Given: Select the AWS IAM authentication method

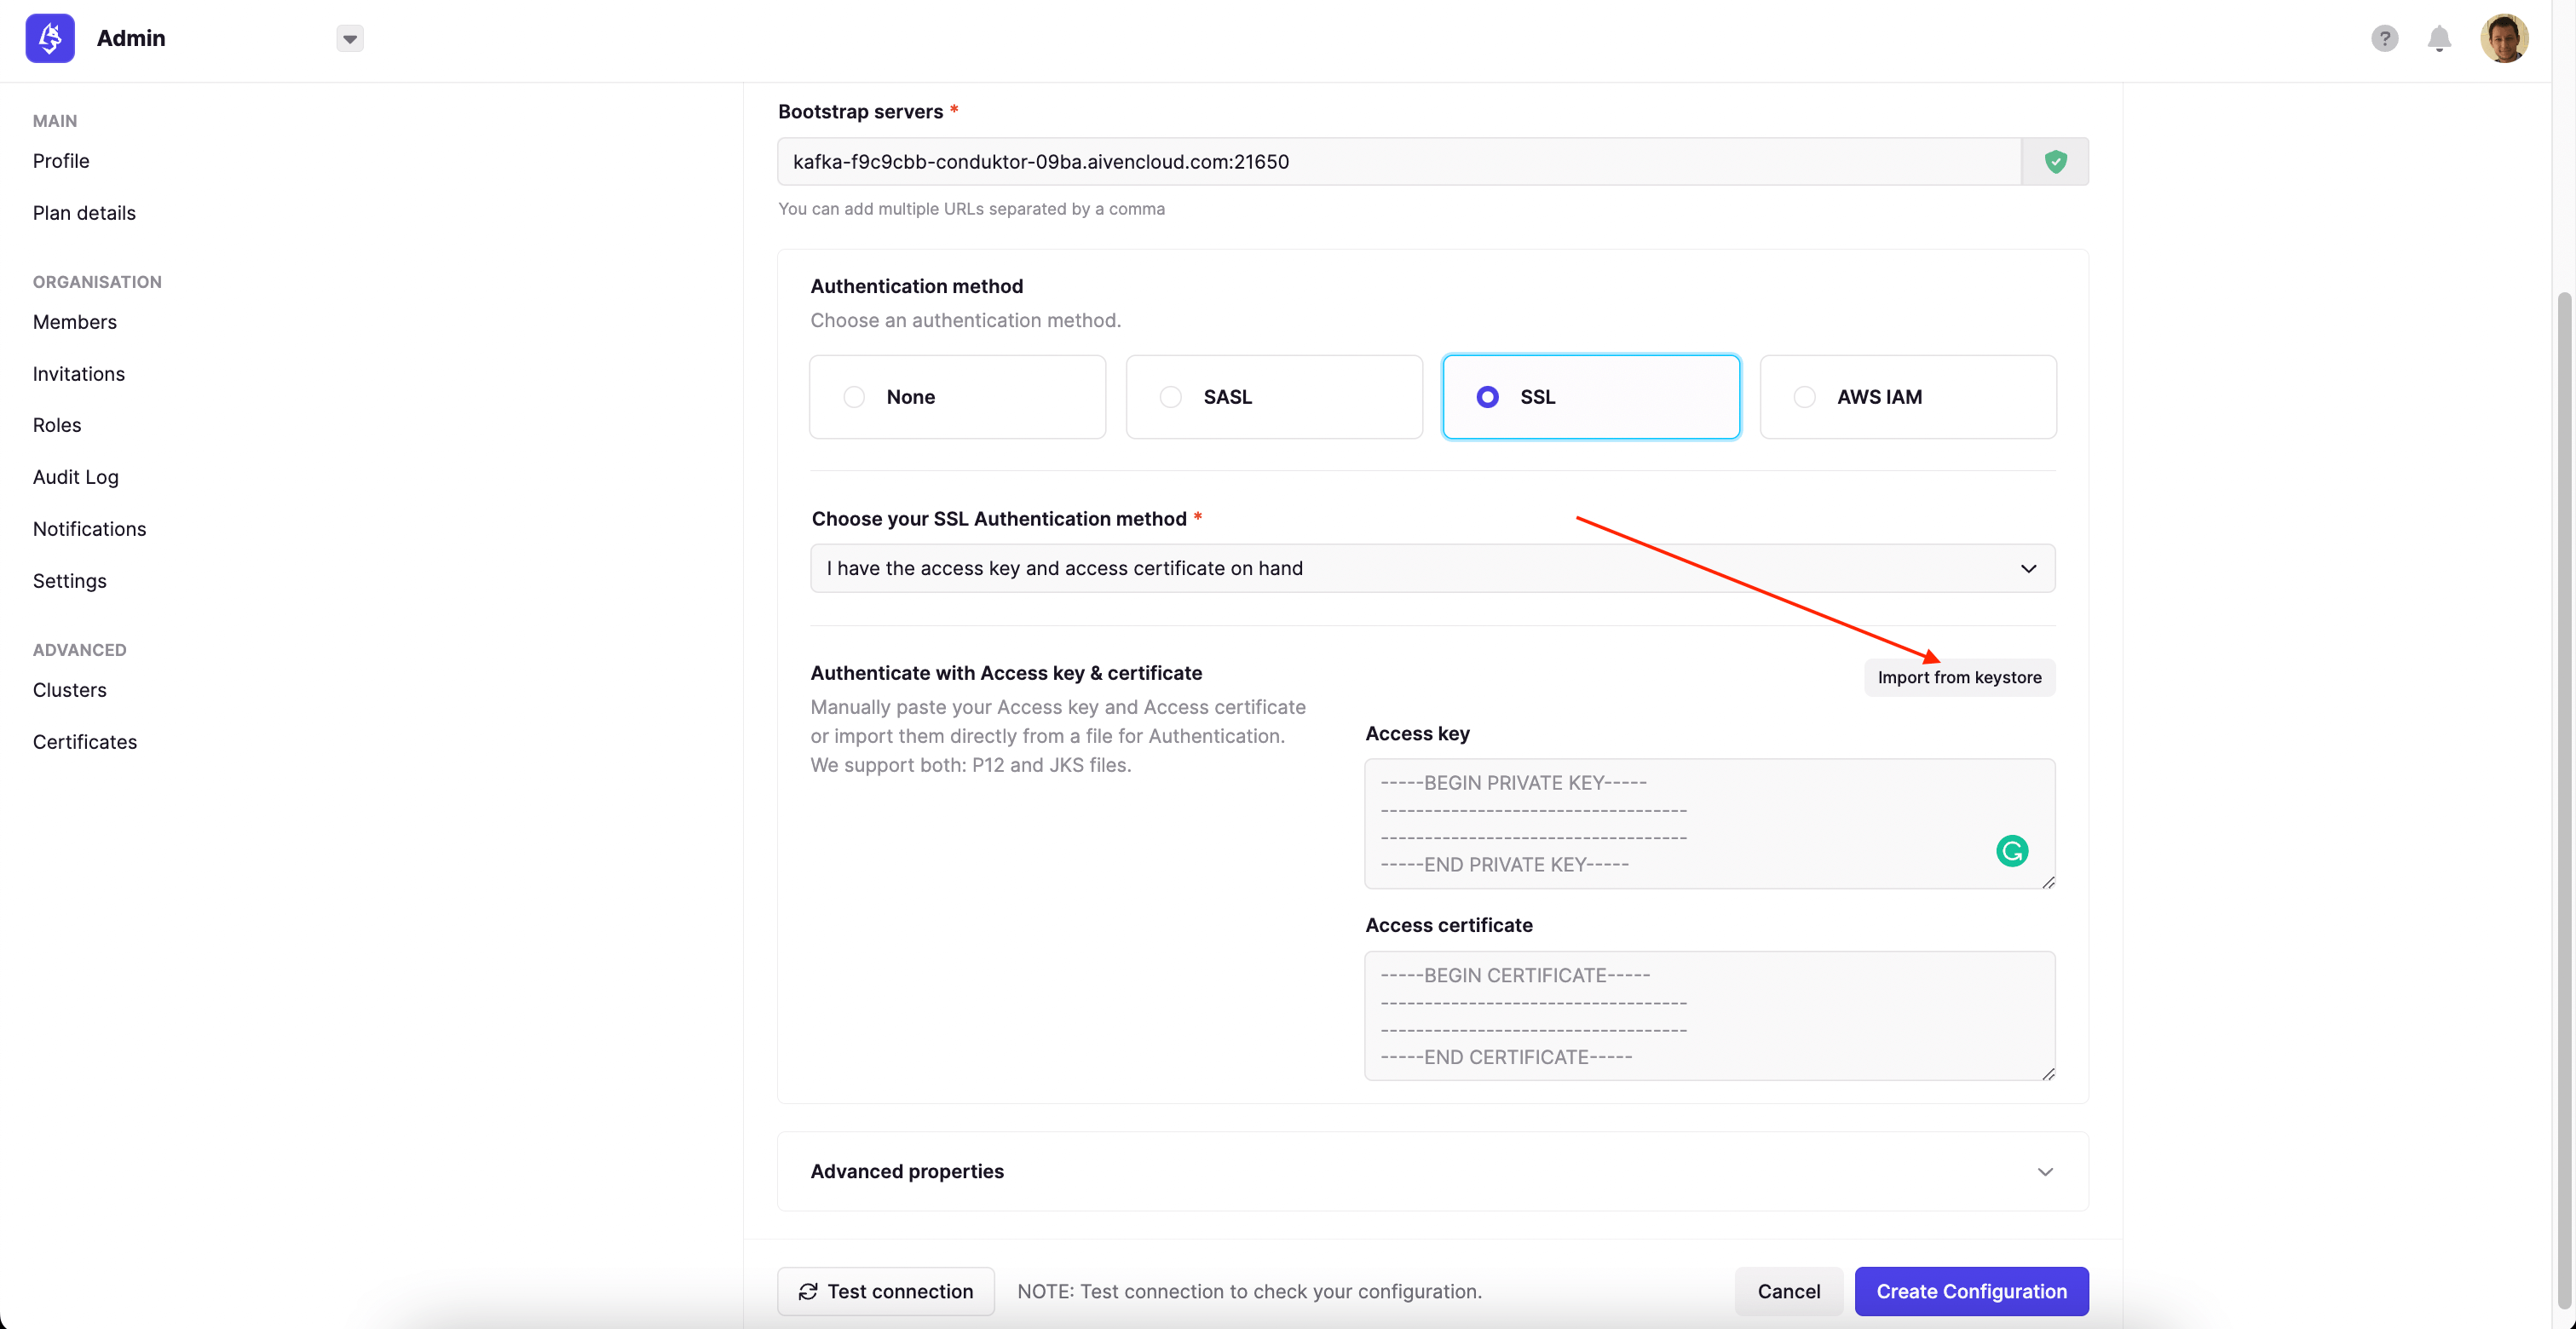Looking at the screenshot, I should [1908, 397].
